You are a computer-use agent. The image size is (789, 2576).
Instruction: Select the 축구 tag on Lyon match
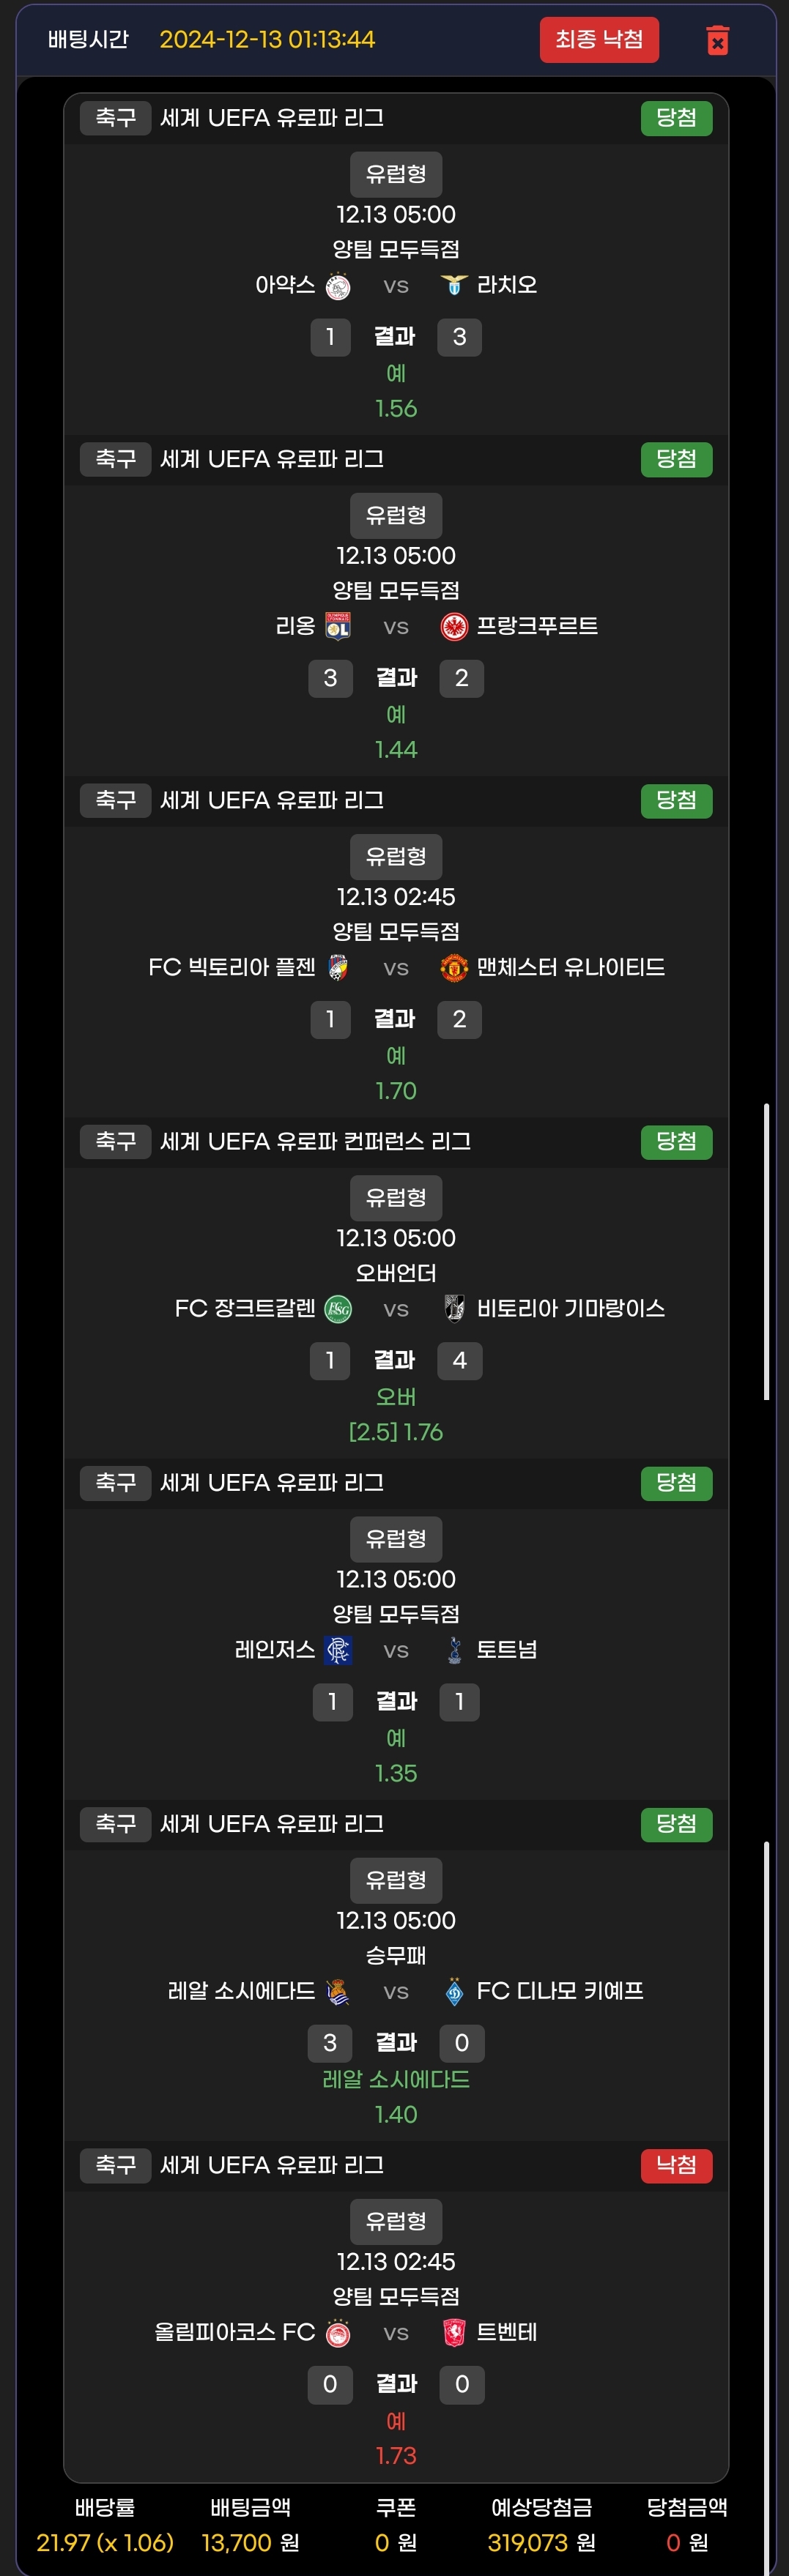(115, 459)
